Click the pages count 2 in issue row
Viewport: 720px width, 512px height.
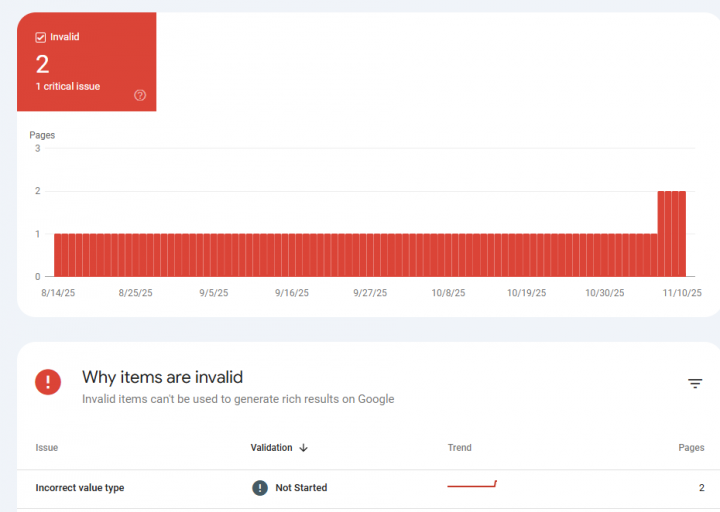[701, 488]
